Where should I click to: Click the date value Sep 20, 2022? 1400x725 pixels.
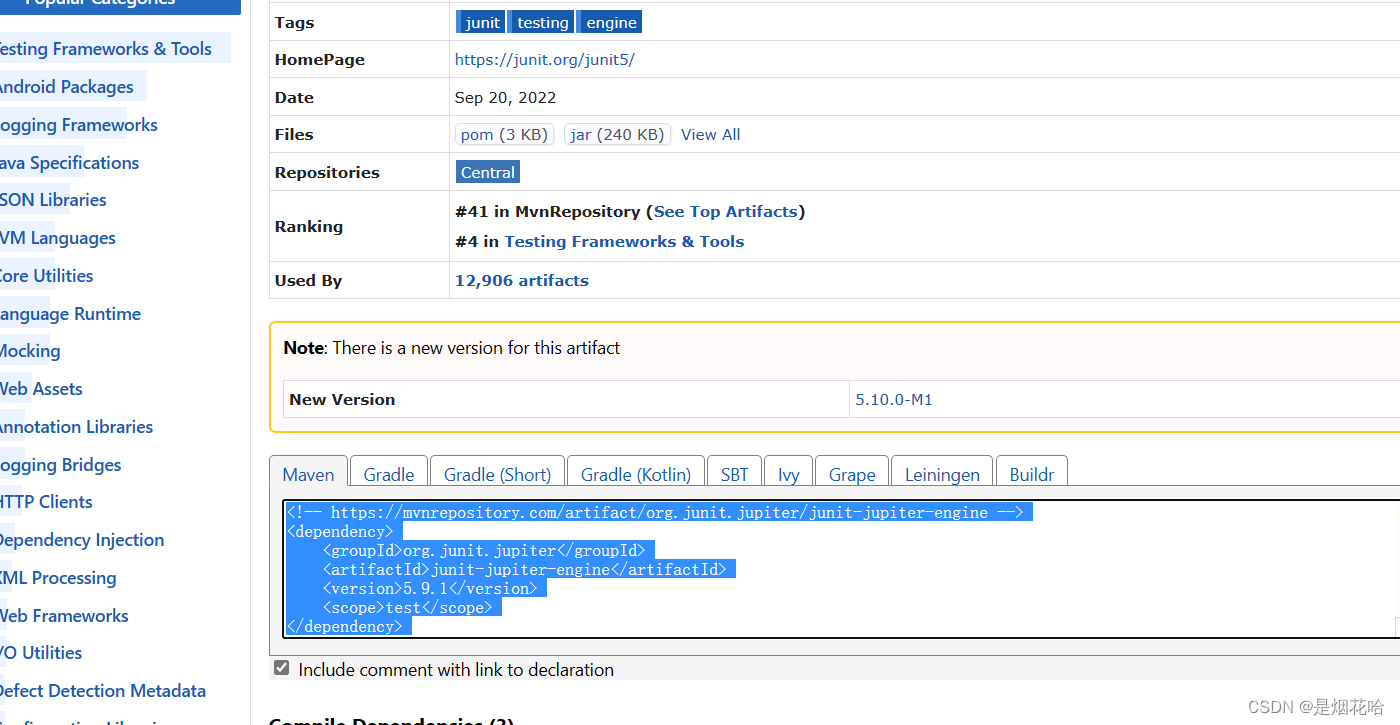(505, 97)
